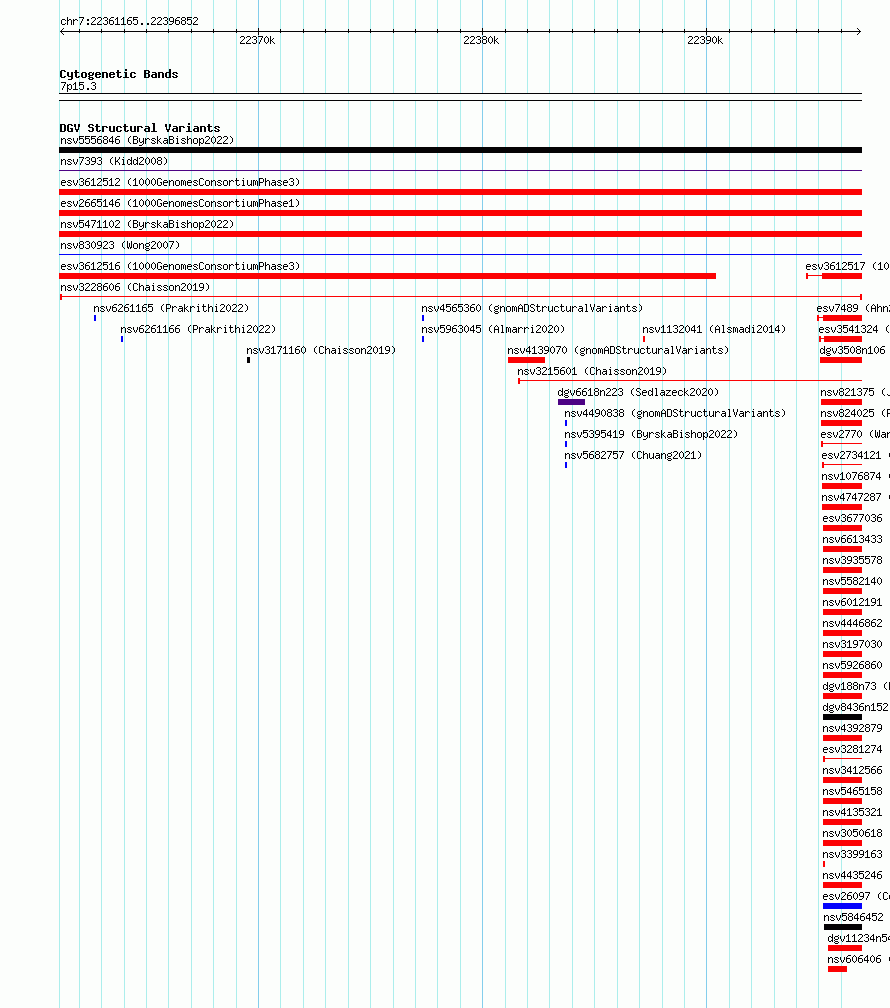This screenshot has width=890, height=1008.
Task: Open nsv3228606 (Chaisson2019) variant label
Action: tap(135, 287)
